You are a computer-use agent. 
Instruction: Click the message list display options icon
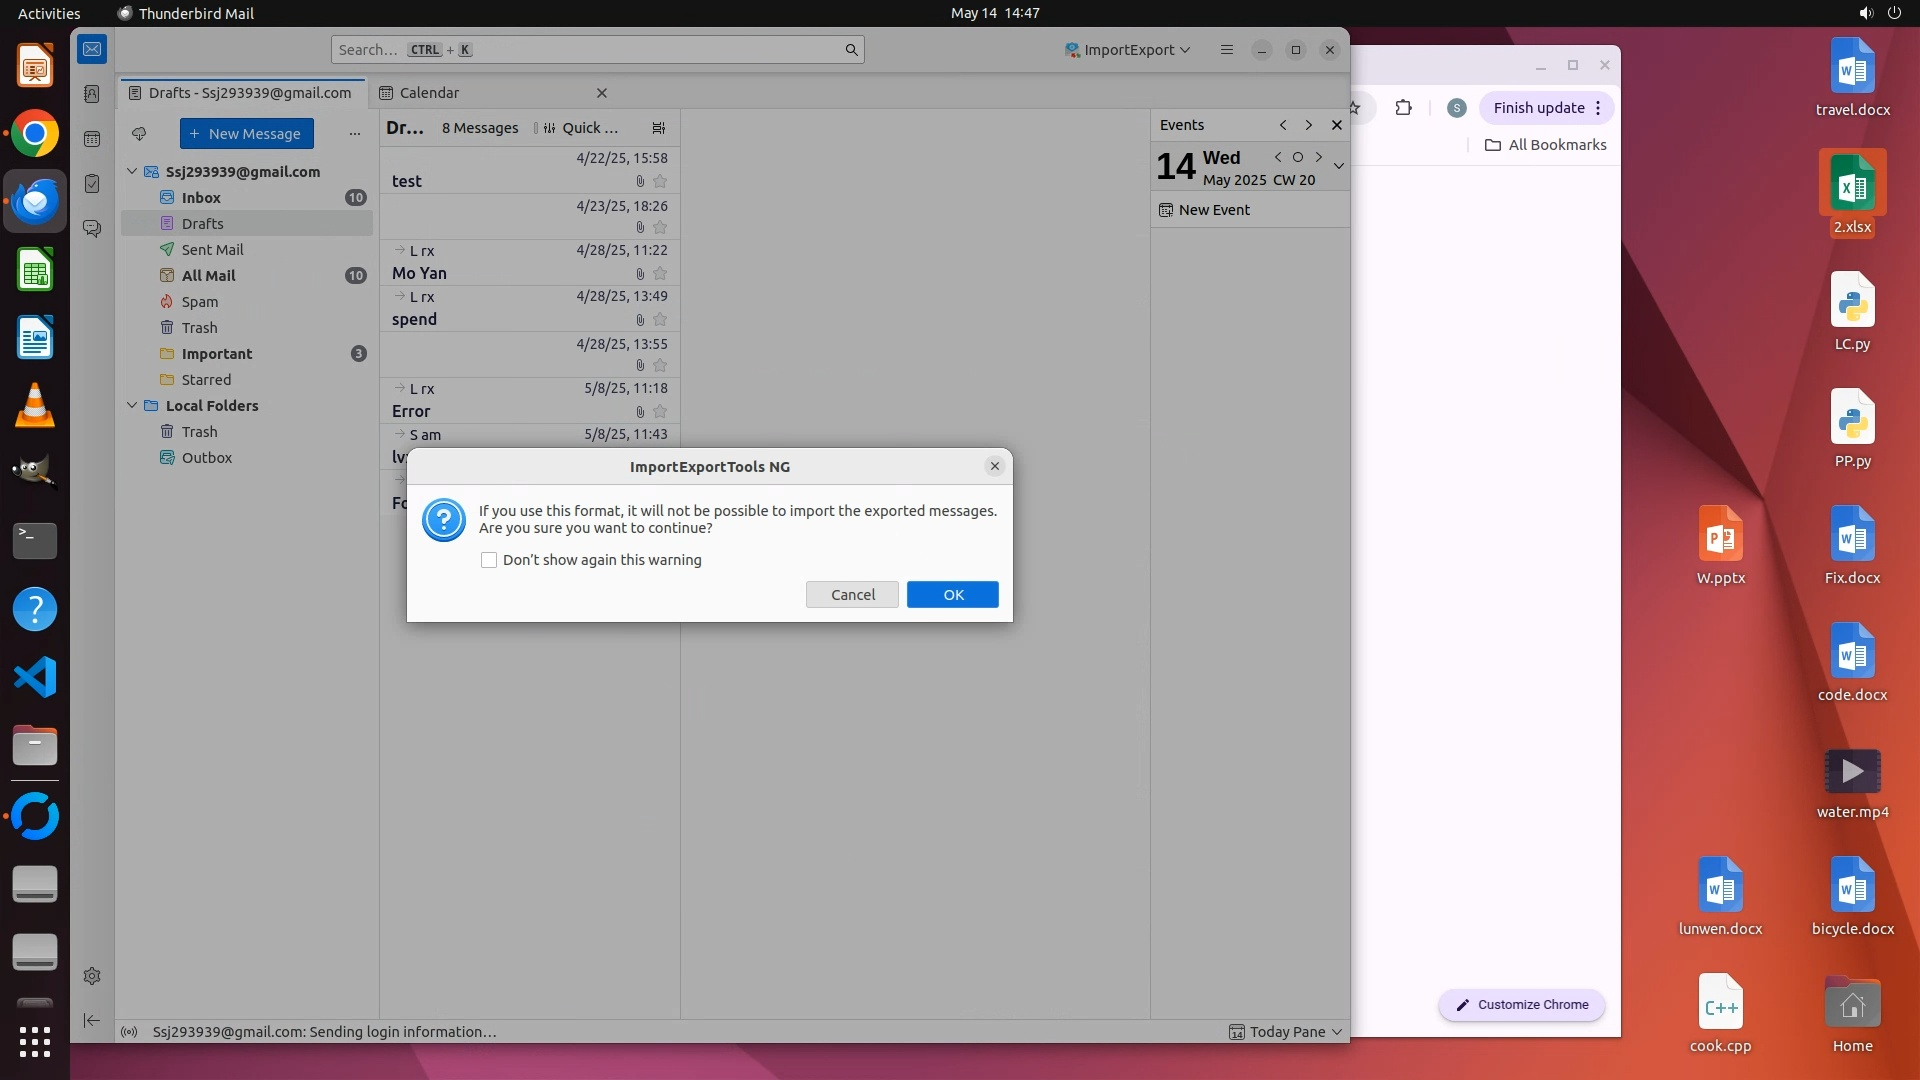(x=658, y=128)
